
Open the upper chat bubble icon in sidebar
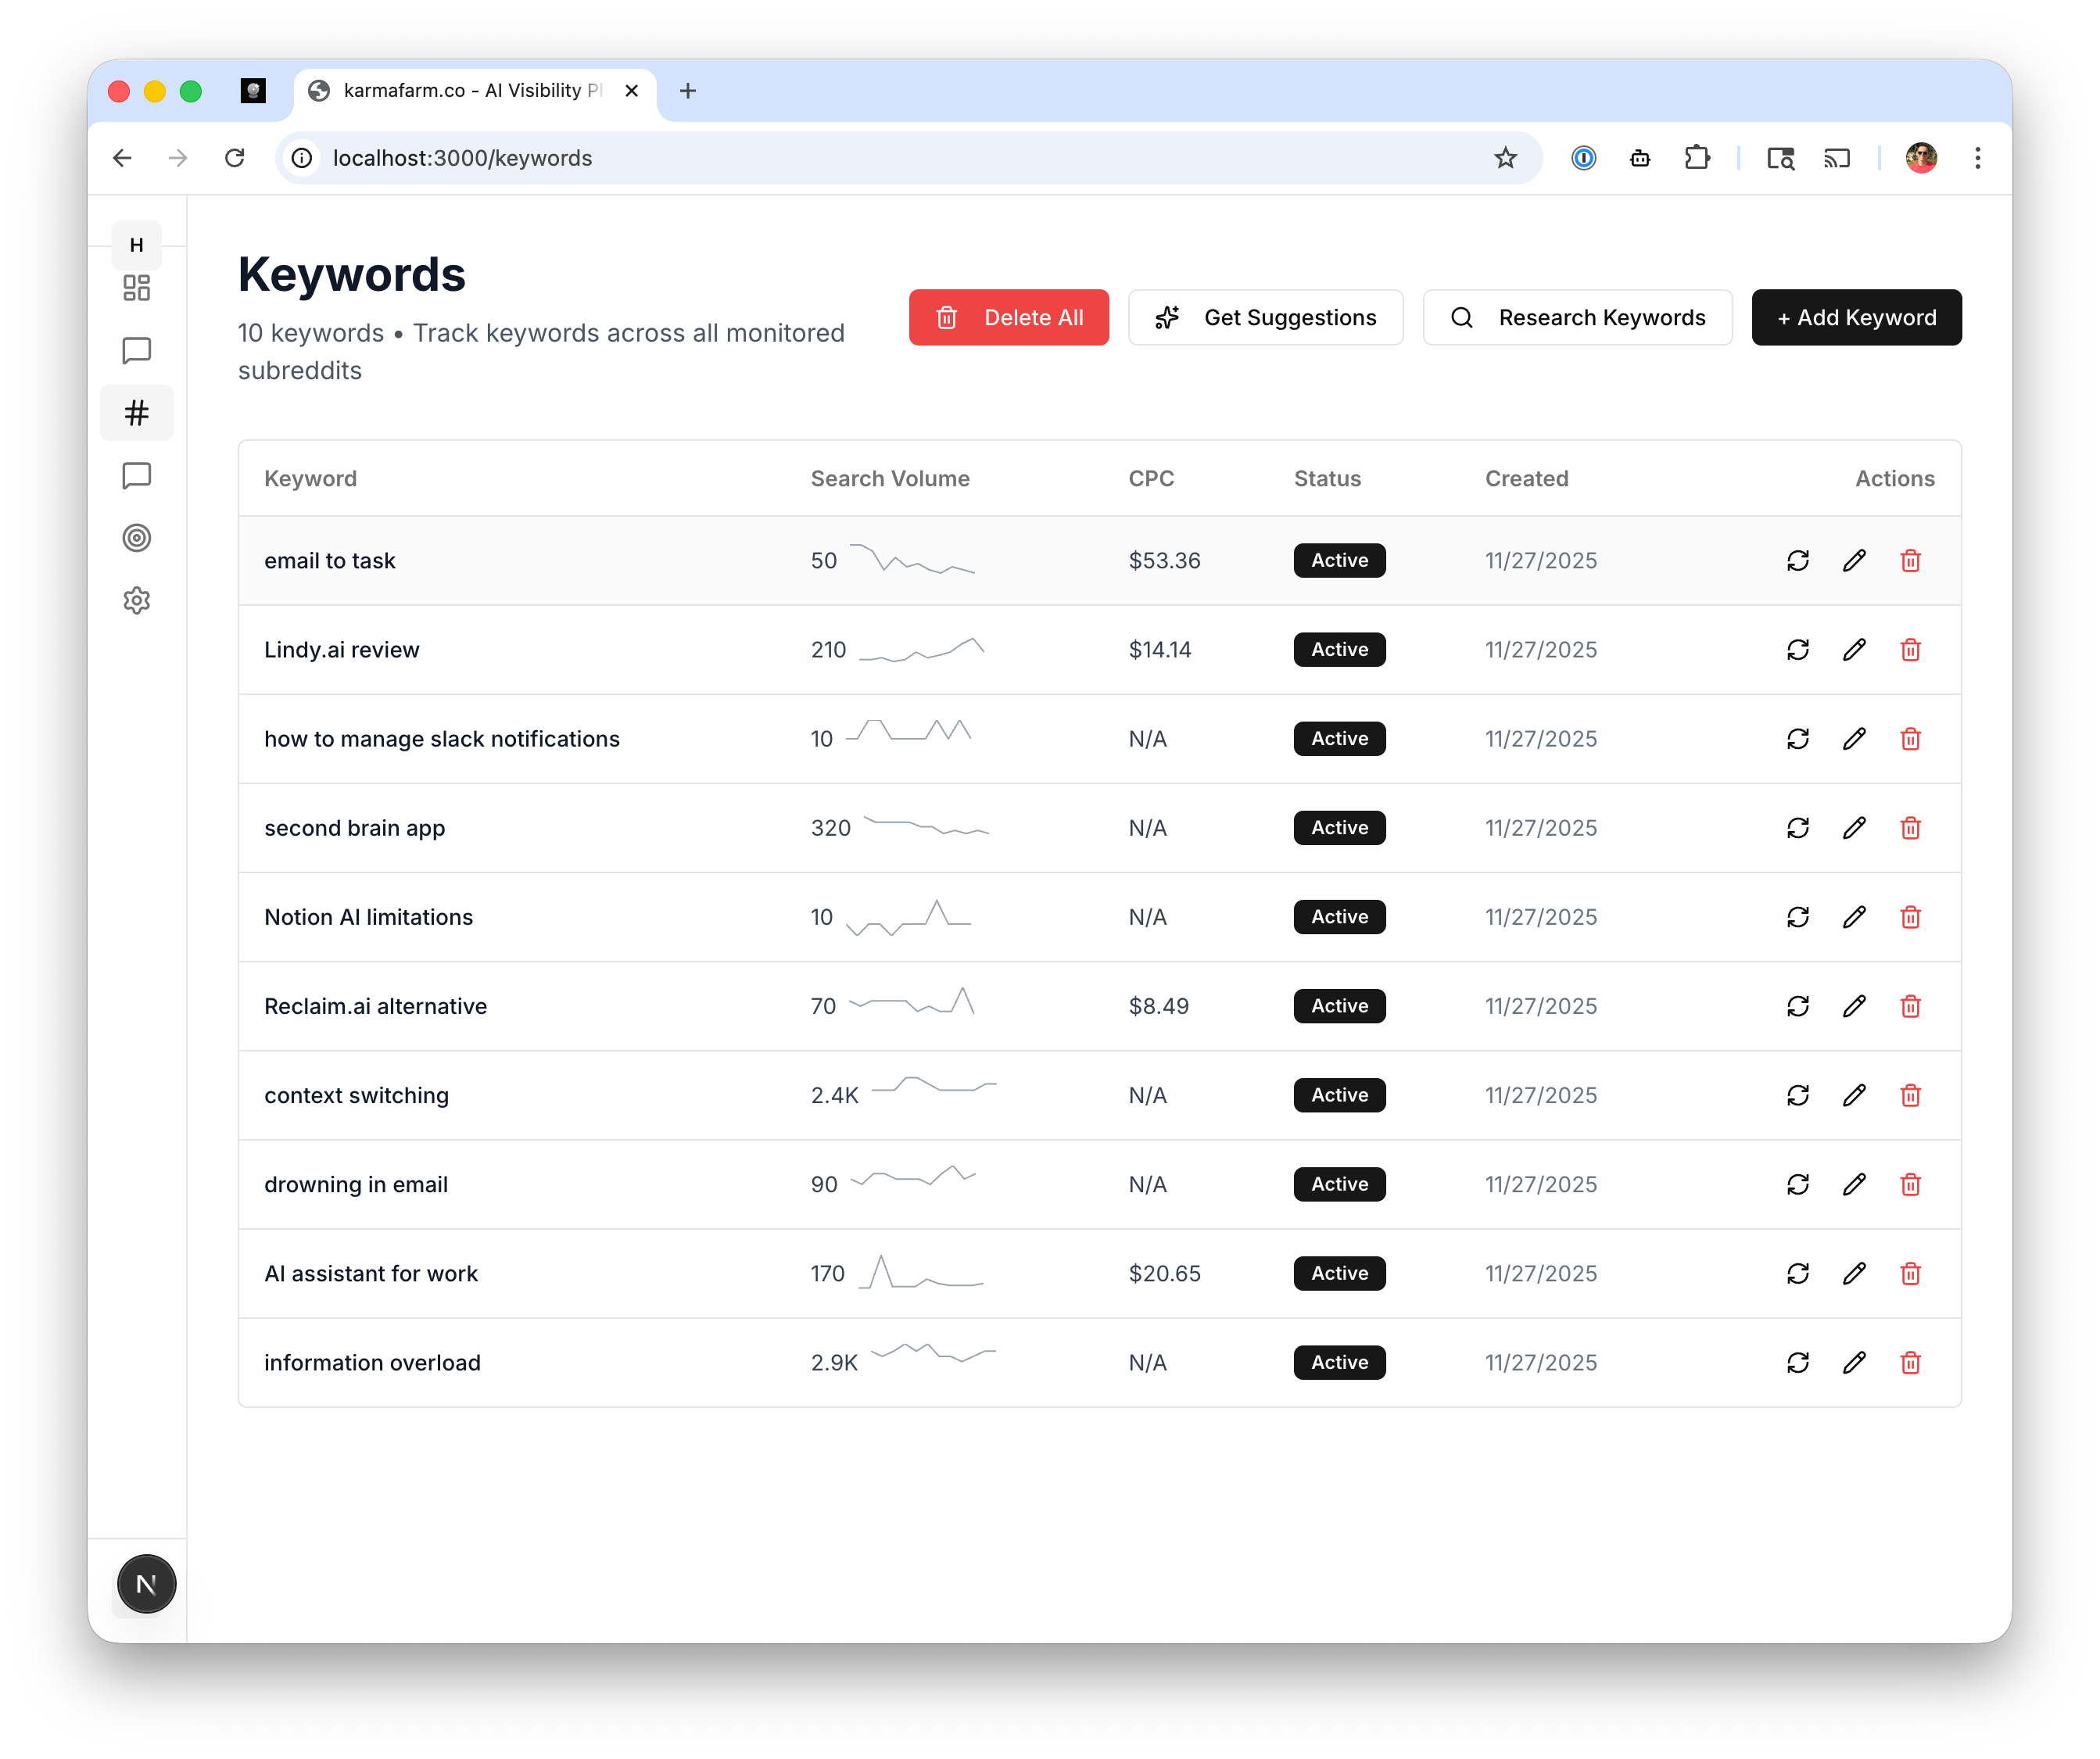click(x=136, y=350)
